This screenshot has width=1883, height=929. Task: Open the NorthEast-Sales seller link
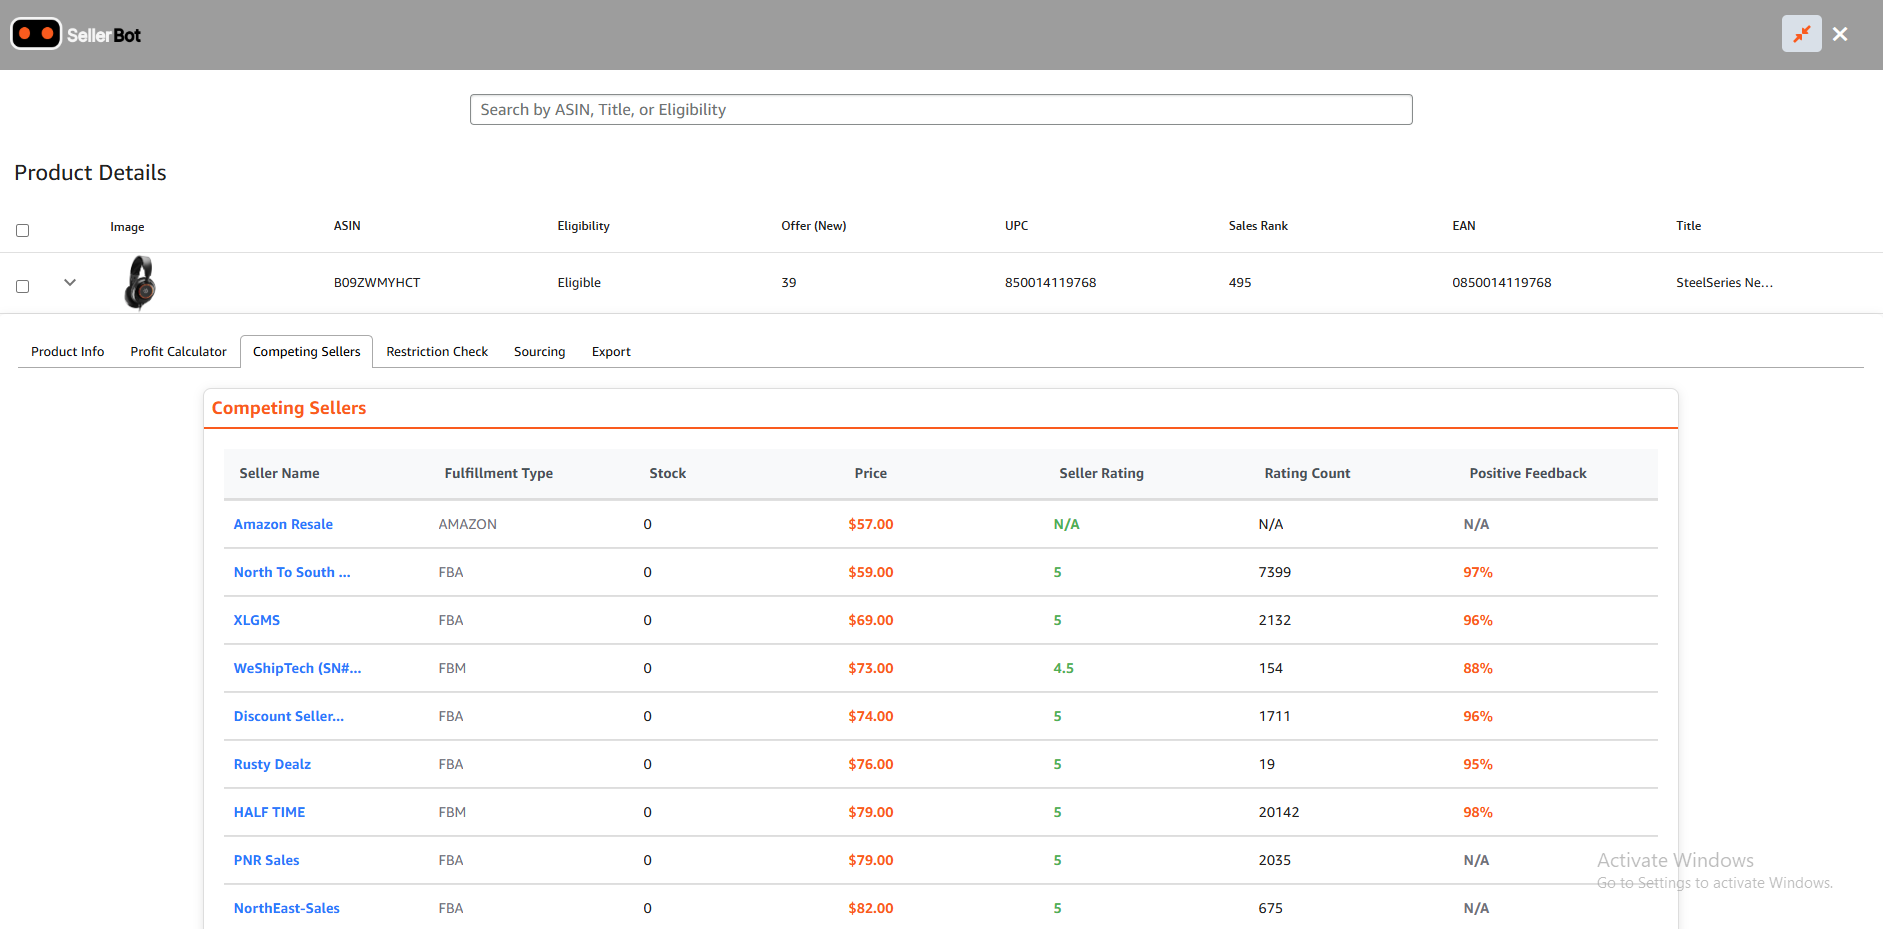(286, 908)
